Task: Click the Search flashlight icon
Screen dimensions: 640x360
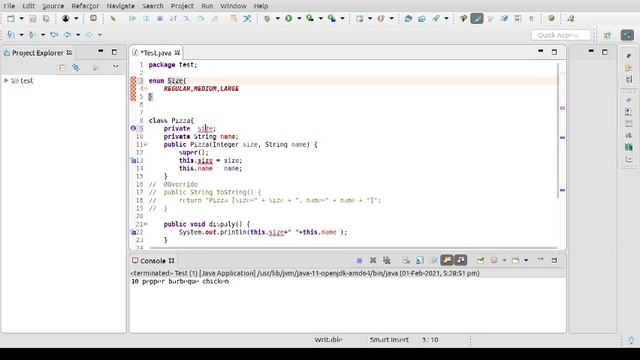Action: point(436,18)
